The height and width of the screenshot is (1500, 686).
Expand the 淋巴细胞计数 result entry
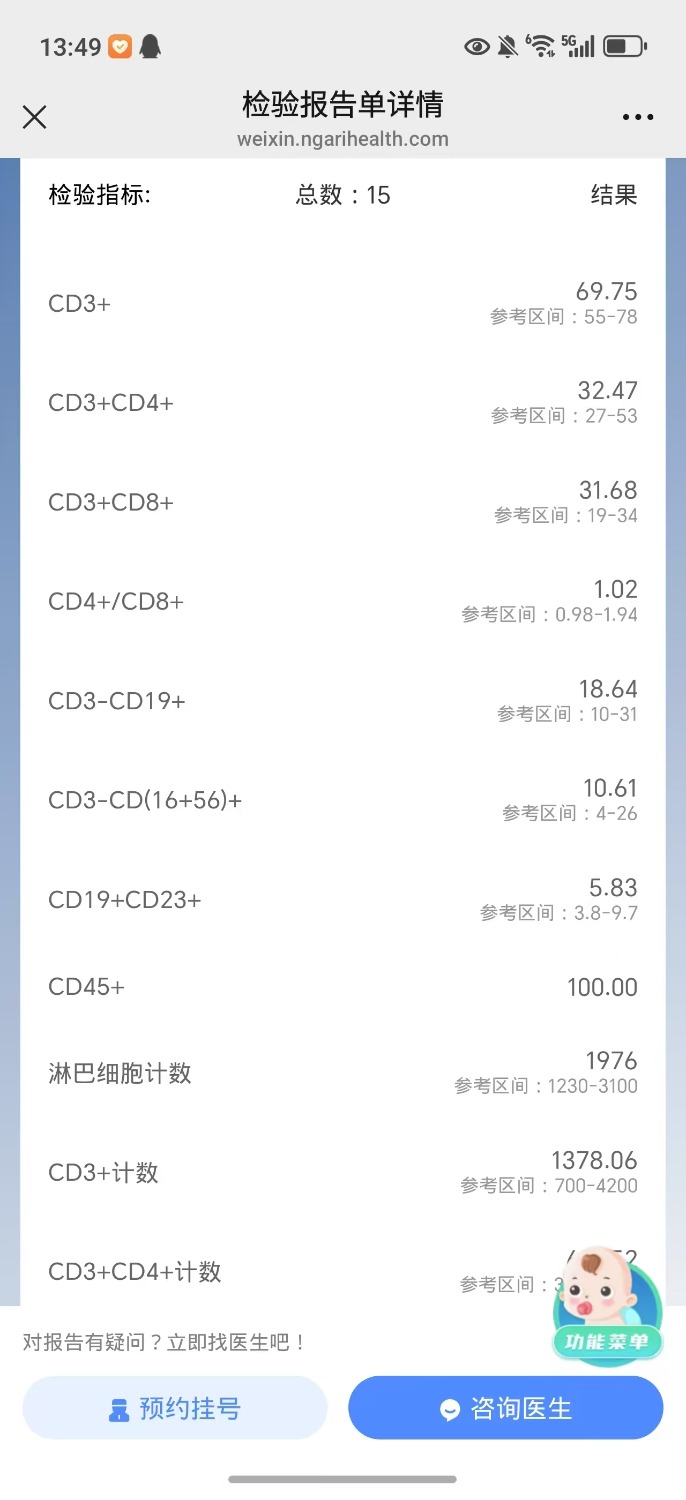(343, 1072)
